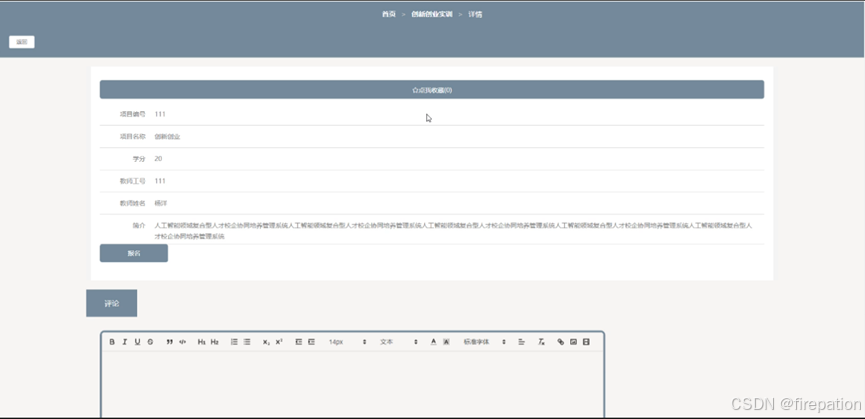Open the text alignment options
The image size is (865, 419).
[x=521, y=342]
